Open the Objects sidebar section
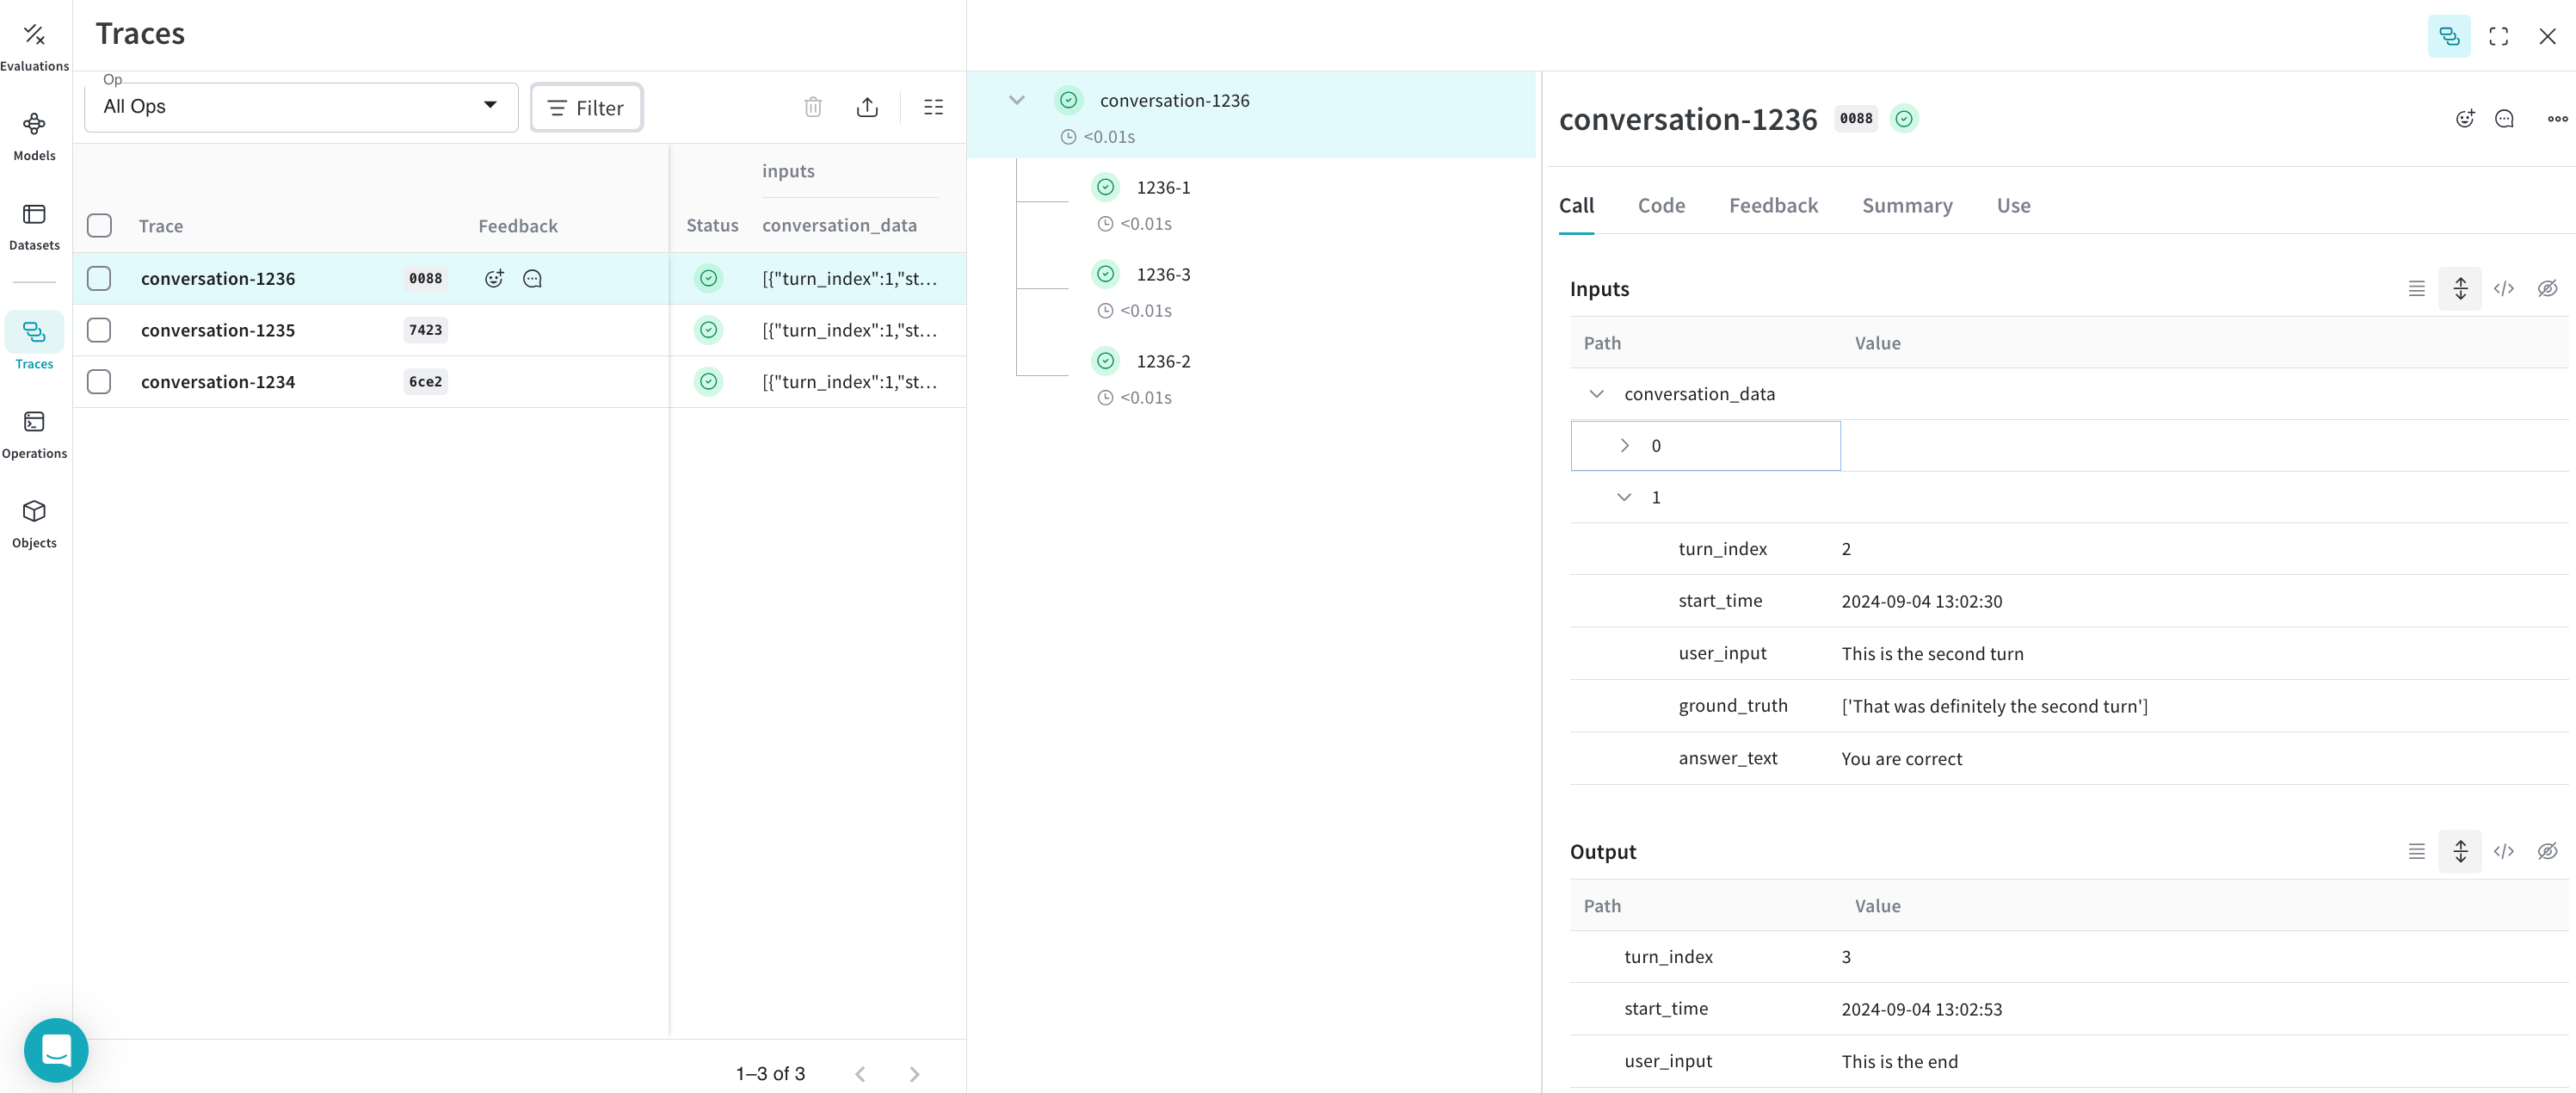The width and height of the screenshot is (2576, 1093). coord(34,524)
